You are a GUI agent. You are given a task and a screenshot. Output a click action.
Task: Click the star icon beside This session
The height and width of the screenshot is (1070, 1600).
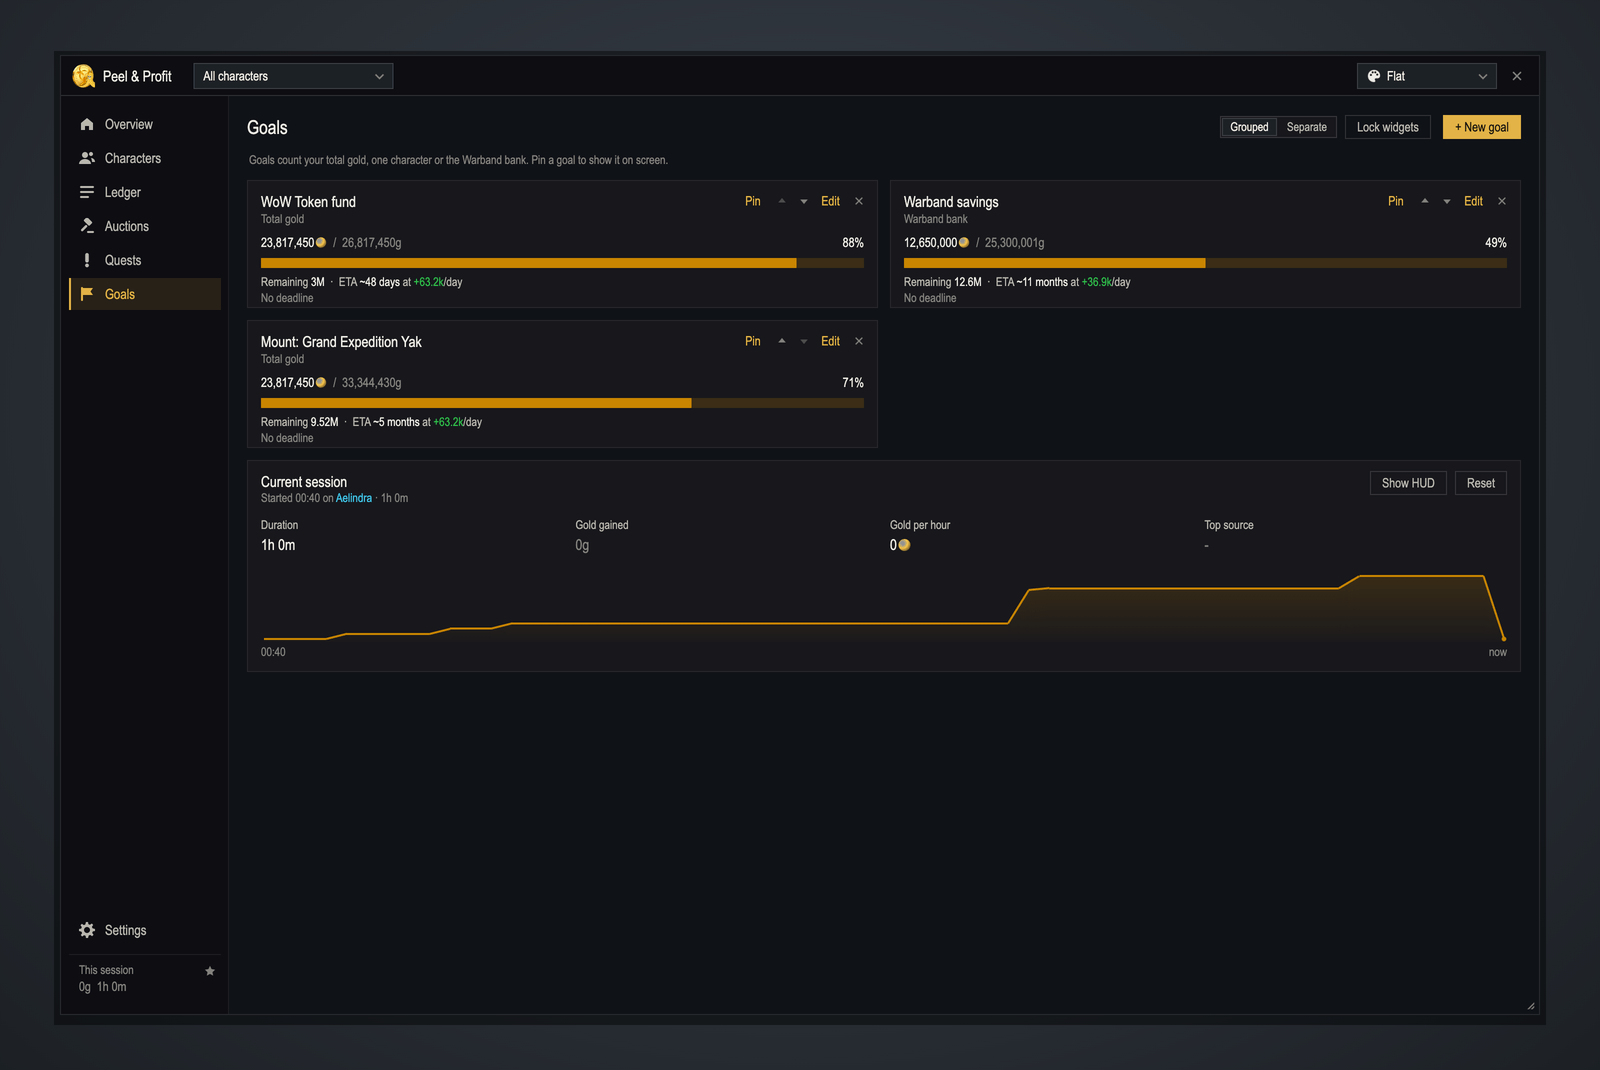(210, 971)
